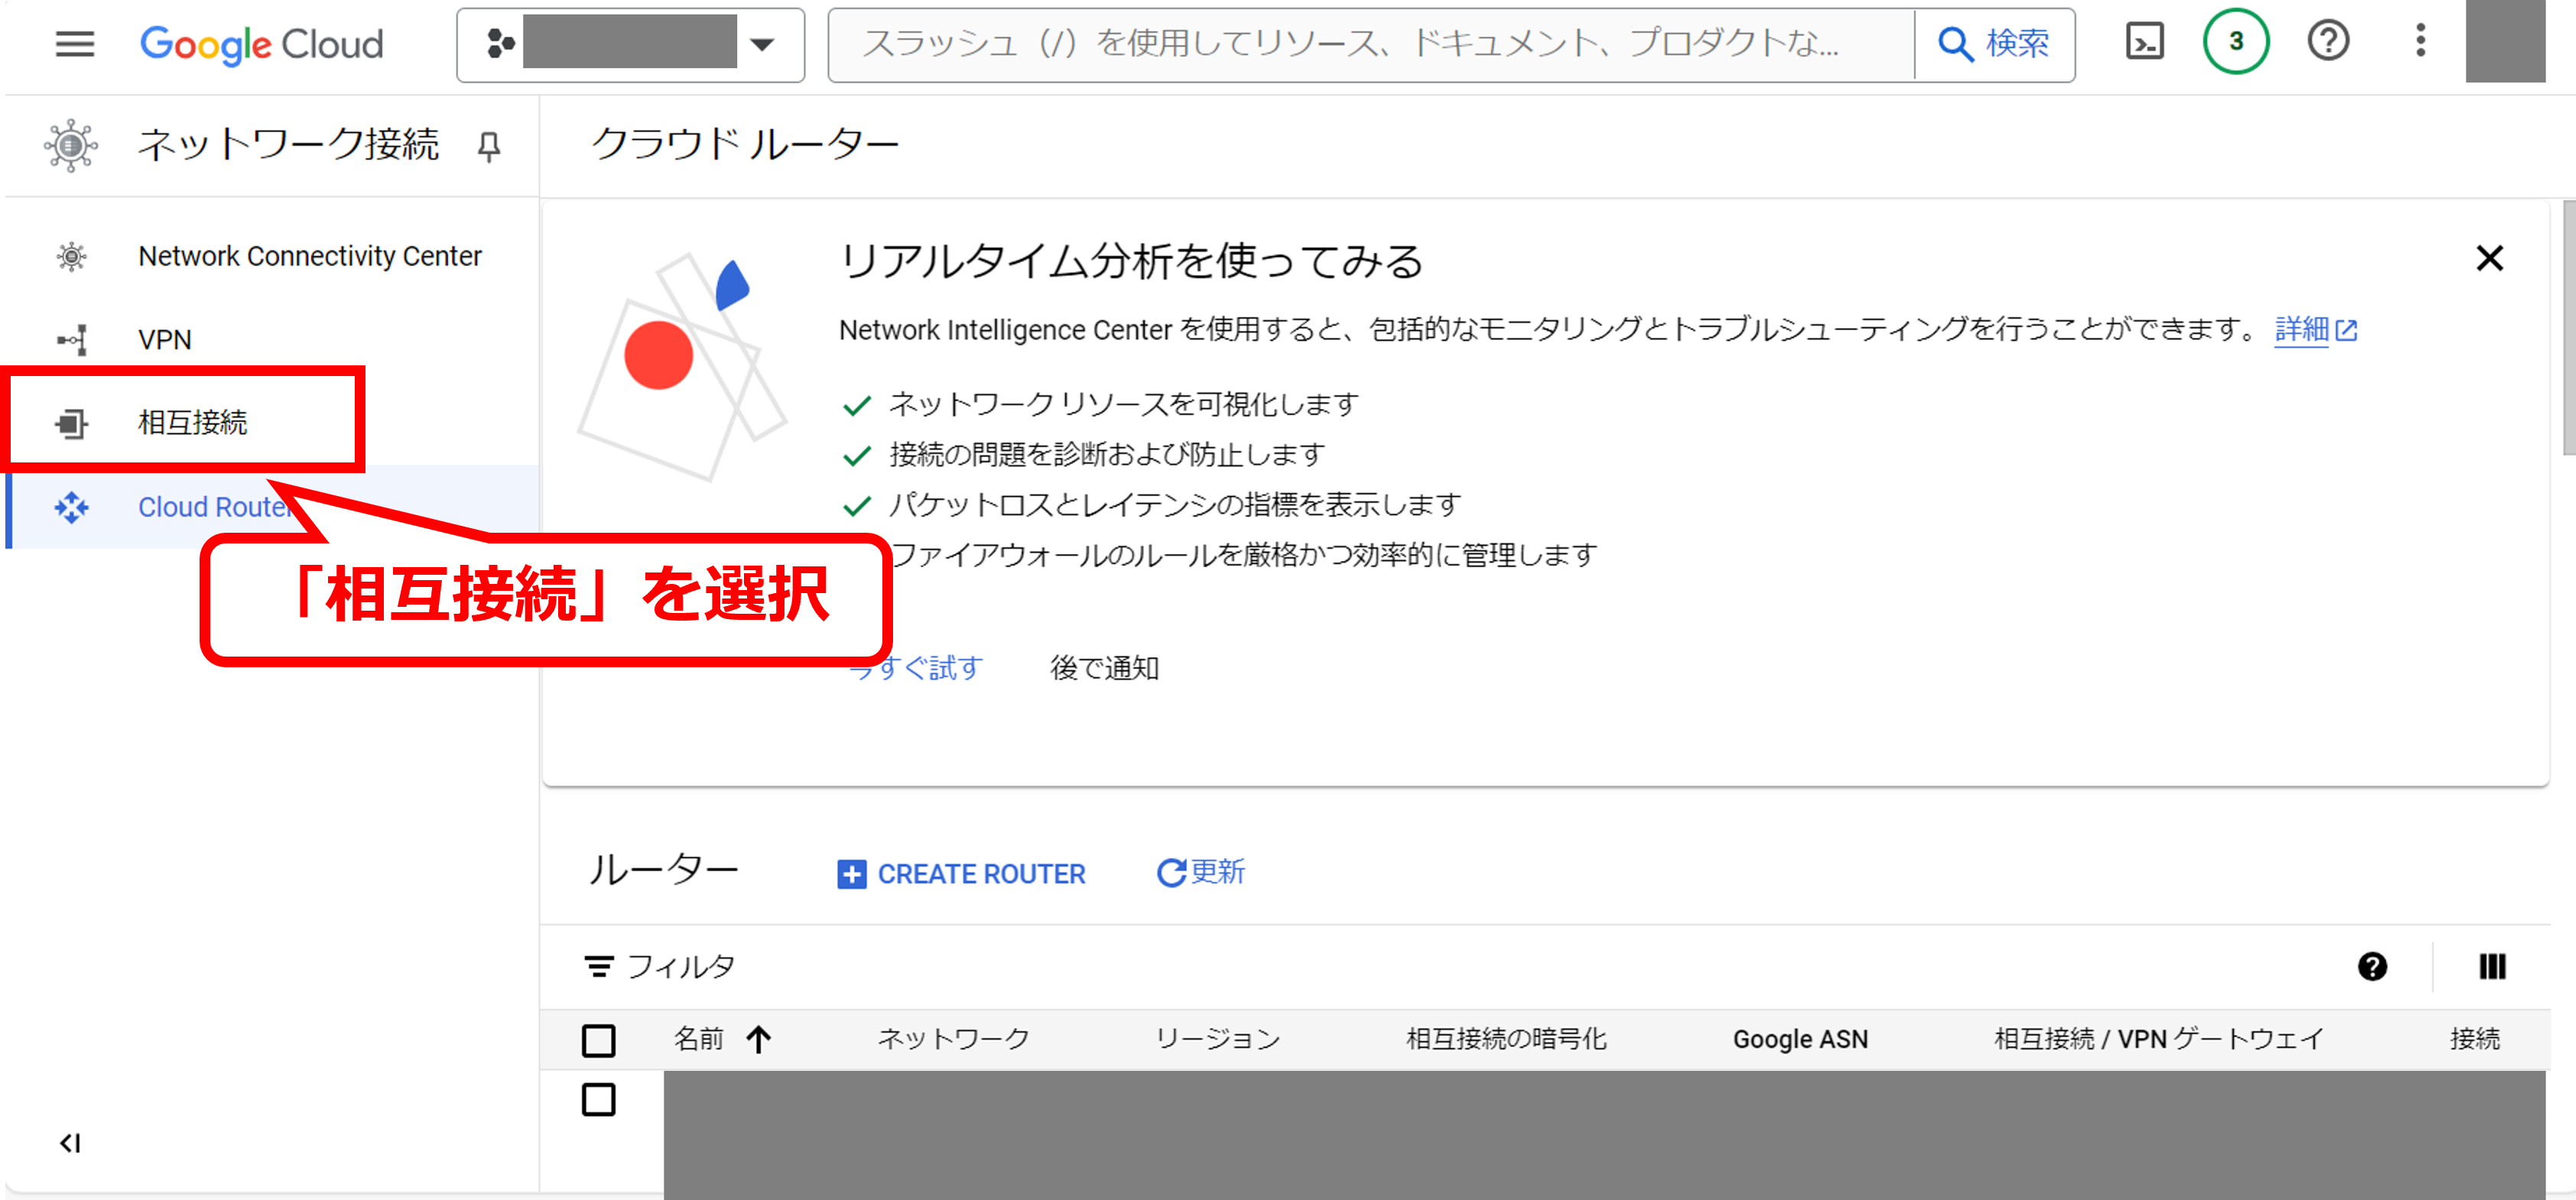
Task: Pin the ネットワーク接続 product
Action: [489, 146]
